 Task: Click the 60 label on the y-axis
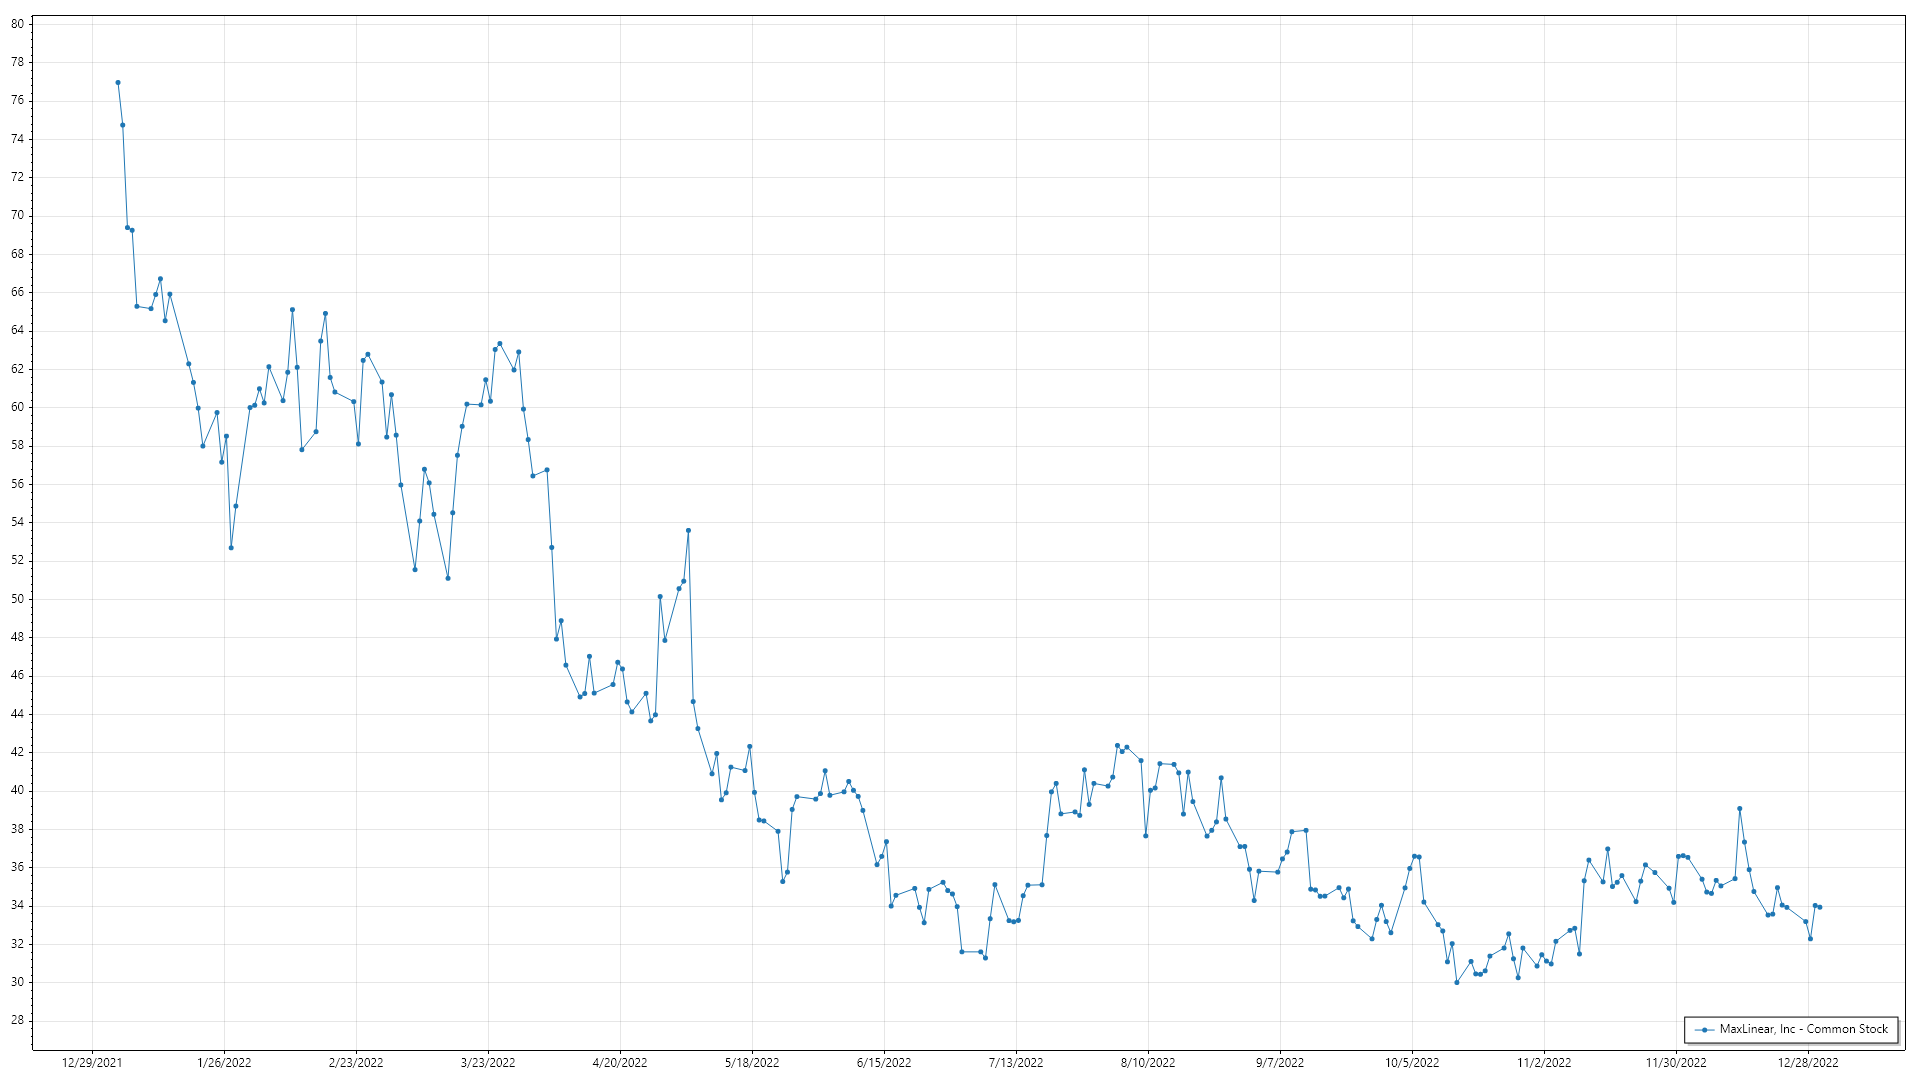17,407
